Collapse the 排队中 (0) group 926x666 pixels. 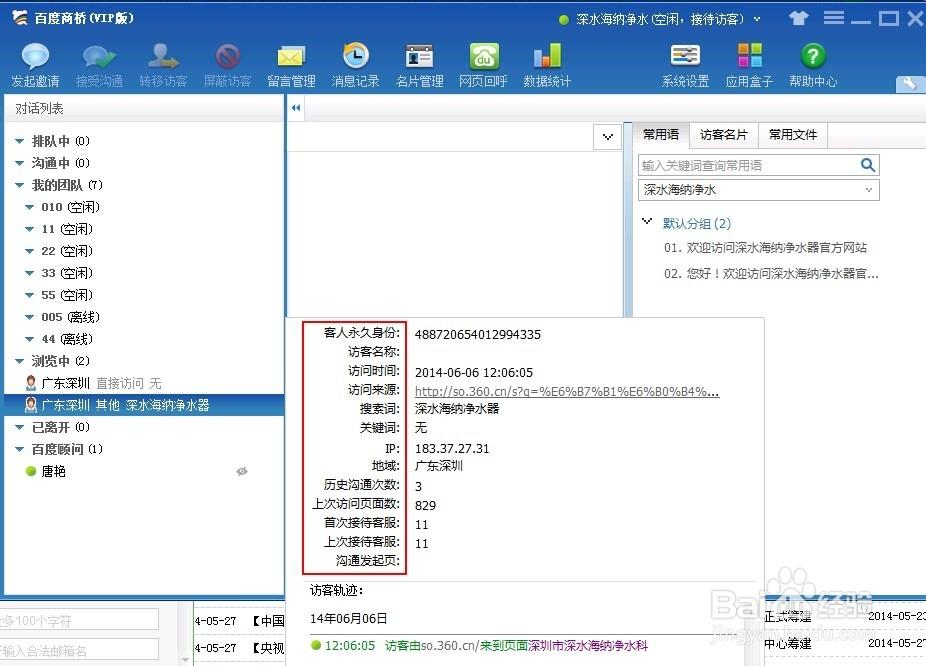pyautogui.click(x=19, y=141)
